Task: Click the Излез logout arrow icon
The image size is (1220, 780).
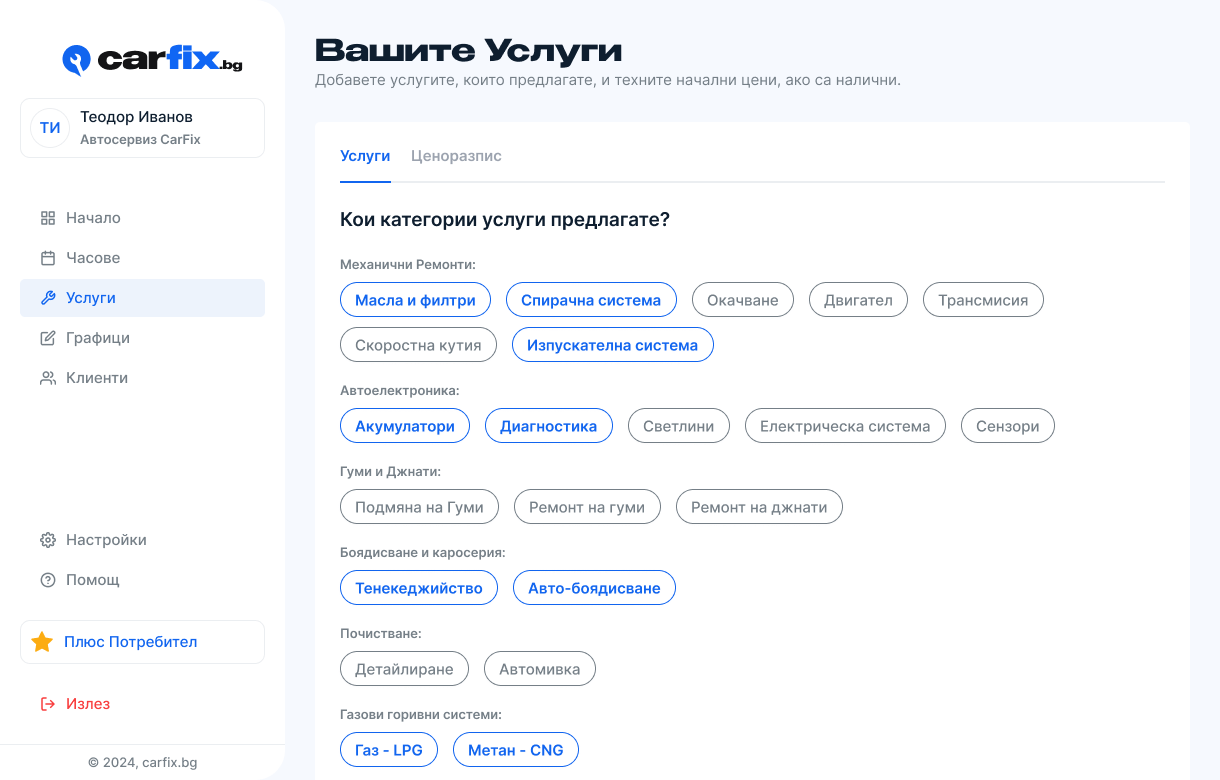Action: 48,704
